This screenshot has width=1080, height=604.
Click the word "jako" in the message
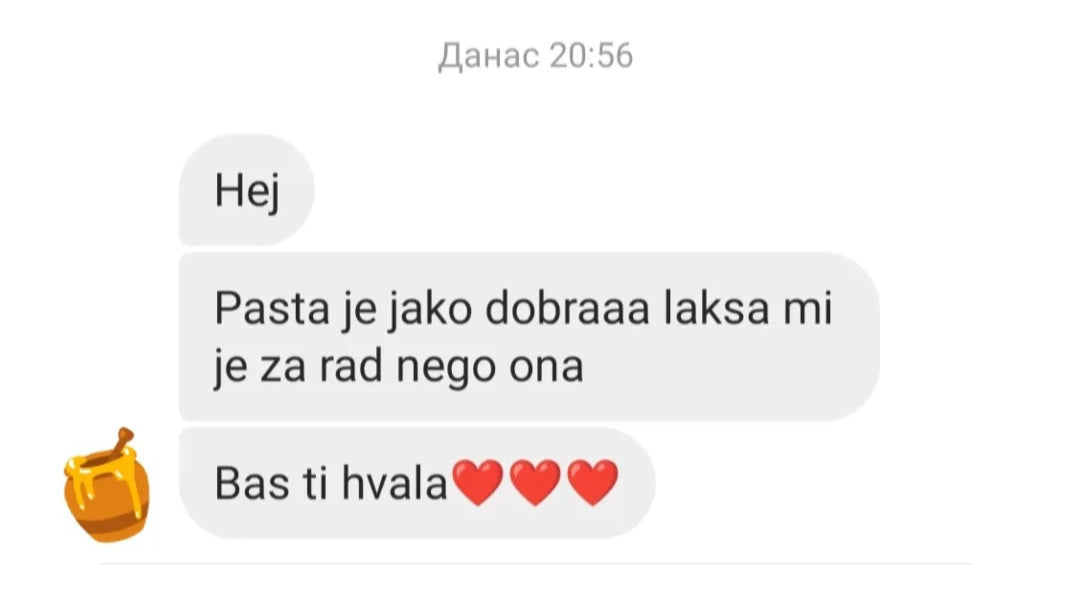(x=428, y=308)
